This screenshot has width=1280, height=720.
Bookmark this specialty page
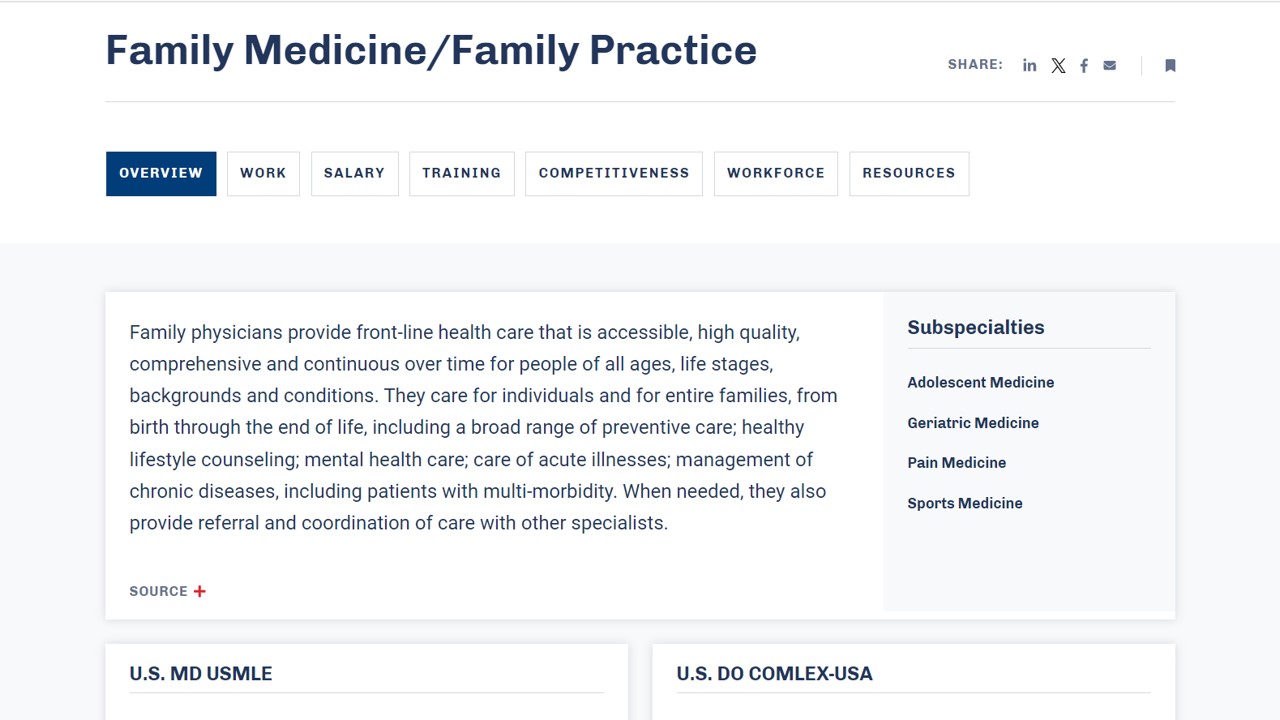coord(1170,66)
